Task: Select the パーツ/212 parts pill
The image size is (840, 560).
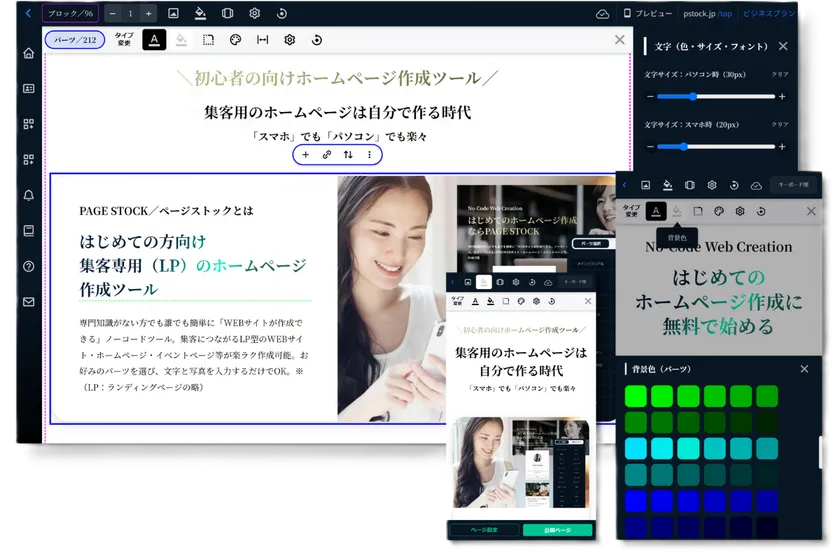Action: point(75,40)
